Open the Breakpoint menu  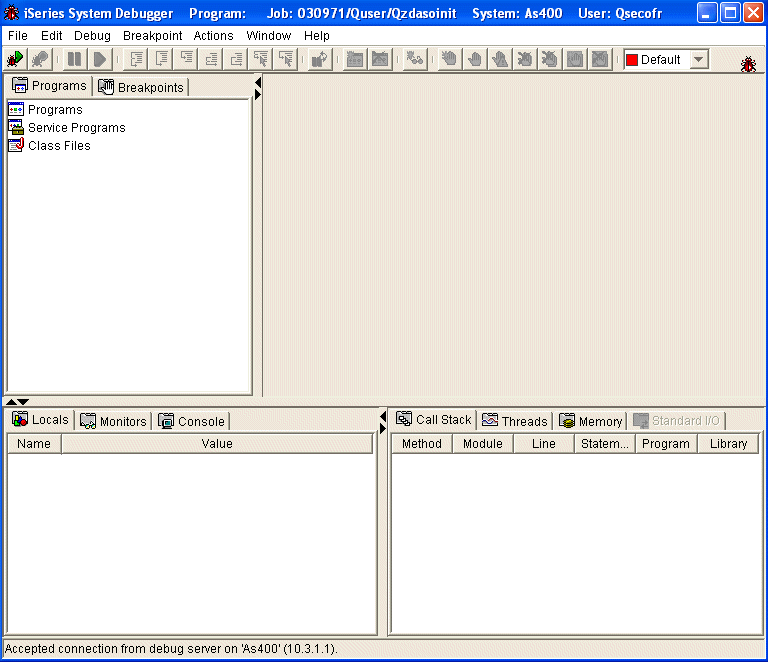pos(152,36)
